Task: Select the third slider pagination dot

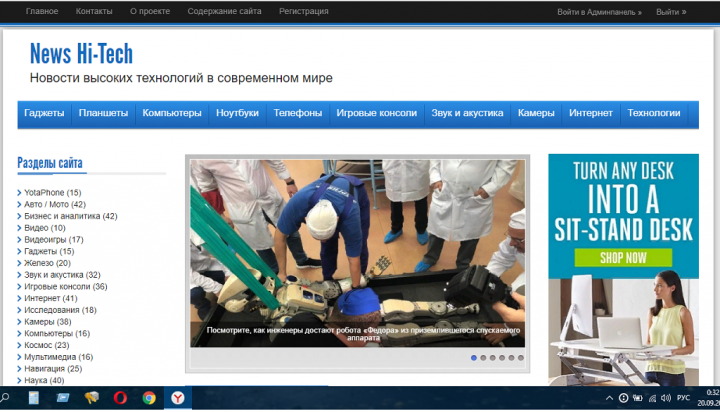Action: [492, 358]
